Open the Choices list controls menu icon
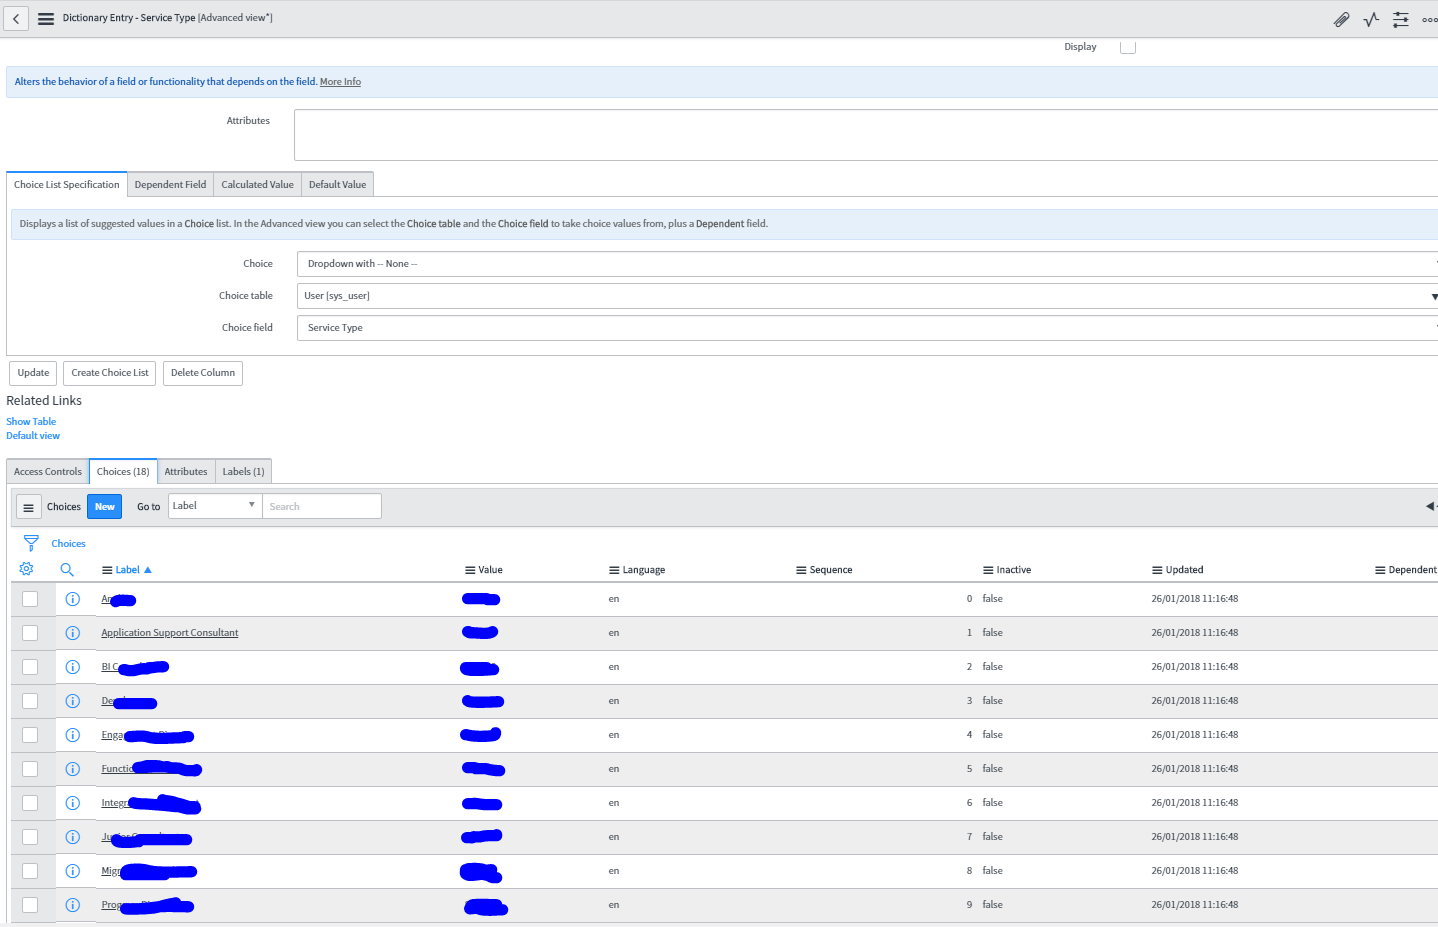1438x927 pixels. pos(28,507)
